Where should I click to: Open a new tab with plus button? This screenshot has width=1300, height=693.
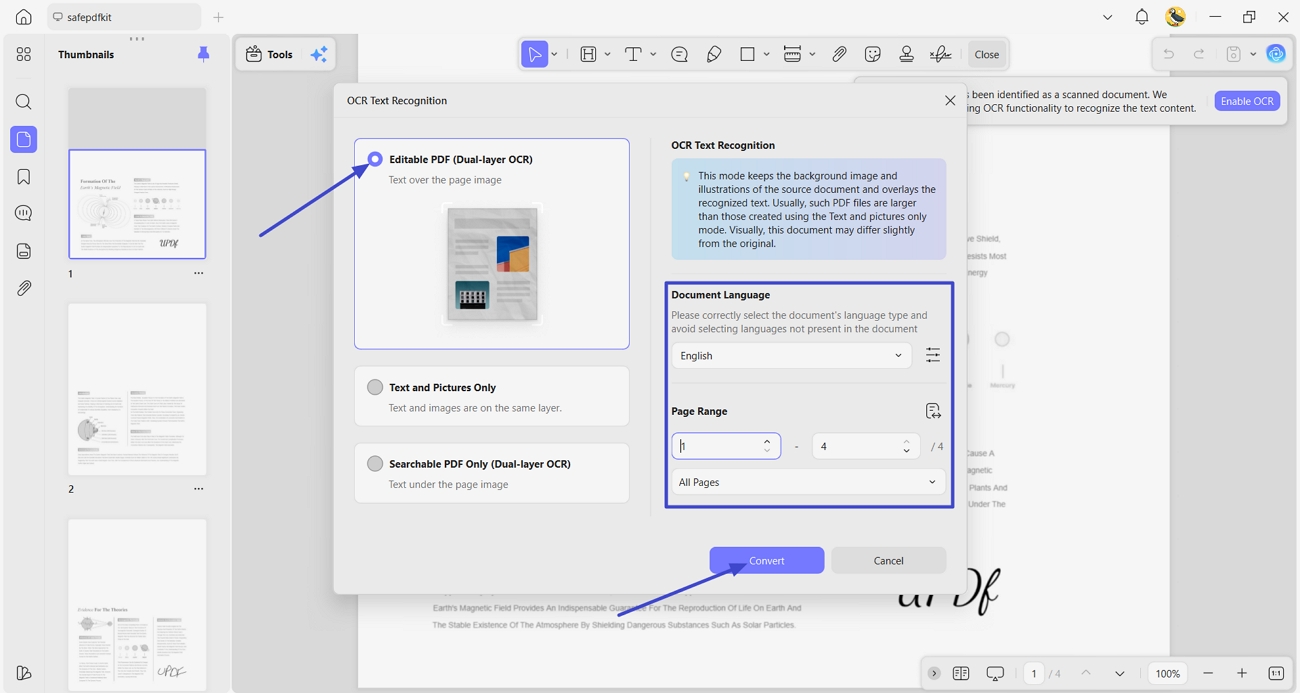tap(218, 17)
